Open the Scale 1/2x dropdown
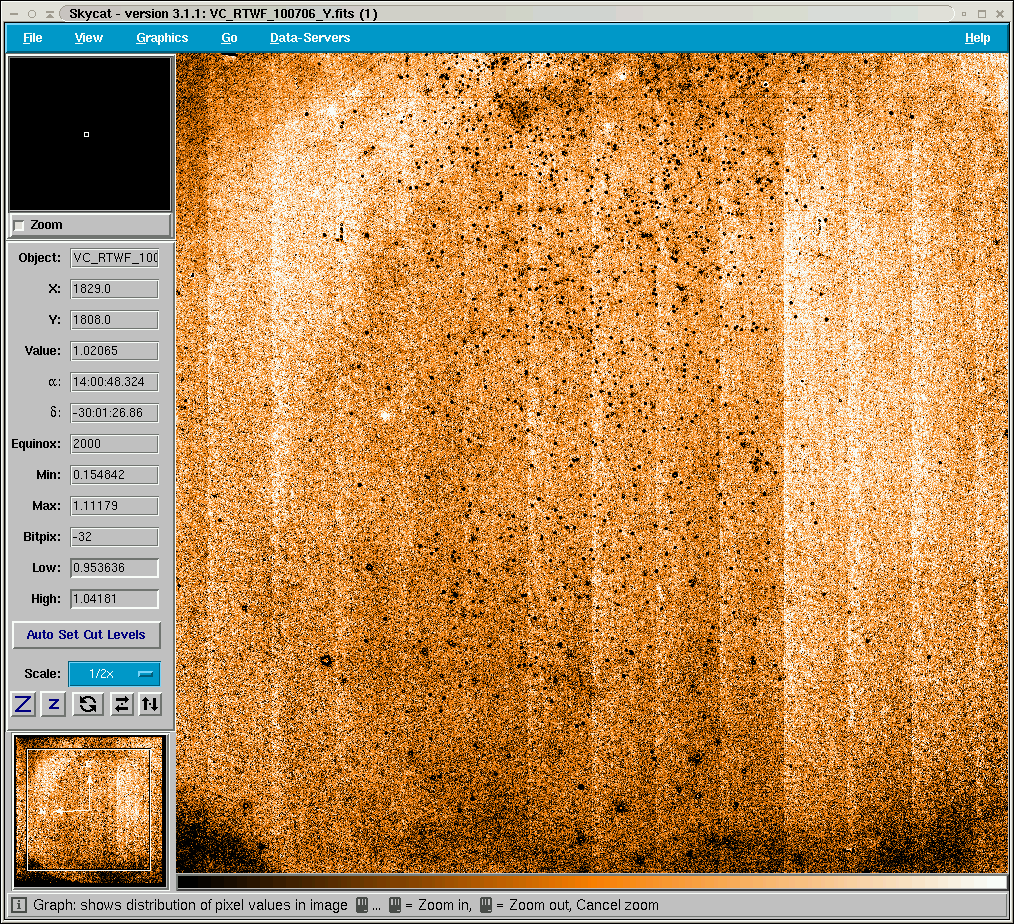Image resolution: width=1014 pixels, height=924 pixels. [x=114, y=673]
